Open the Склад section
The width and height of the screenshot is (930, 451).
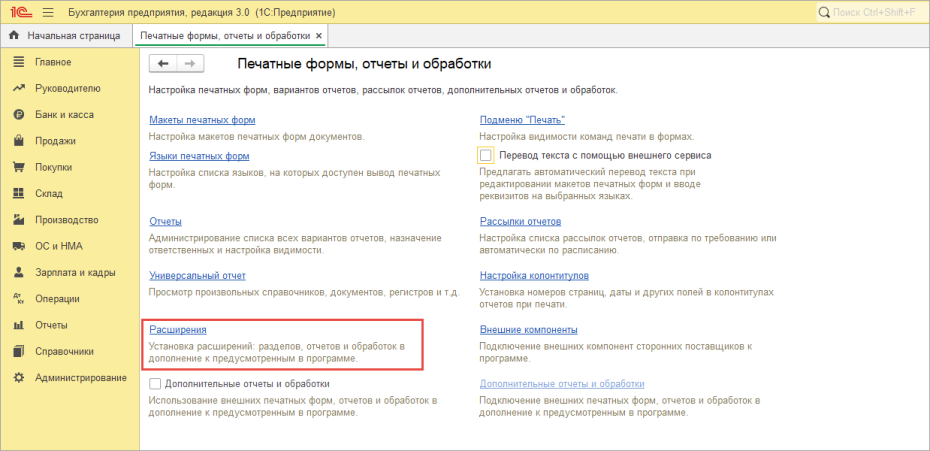pos(70,193)
